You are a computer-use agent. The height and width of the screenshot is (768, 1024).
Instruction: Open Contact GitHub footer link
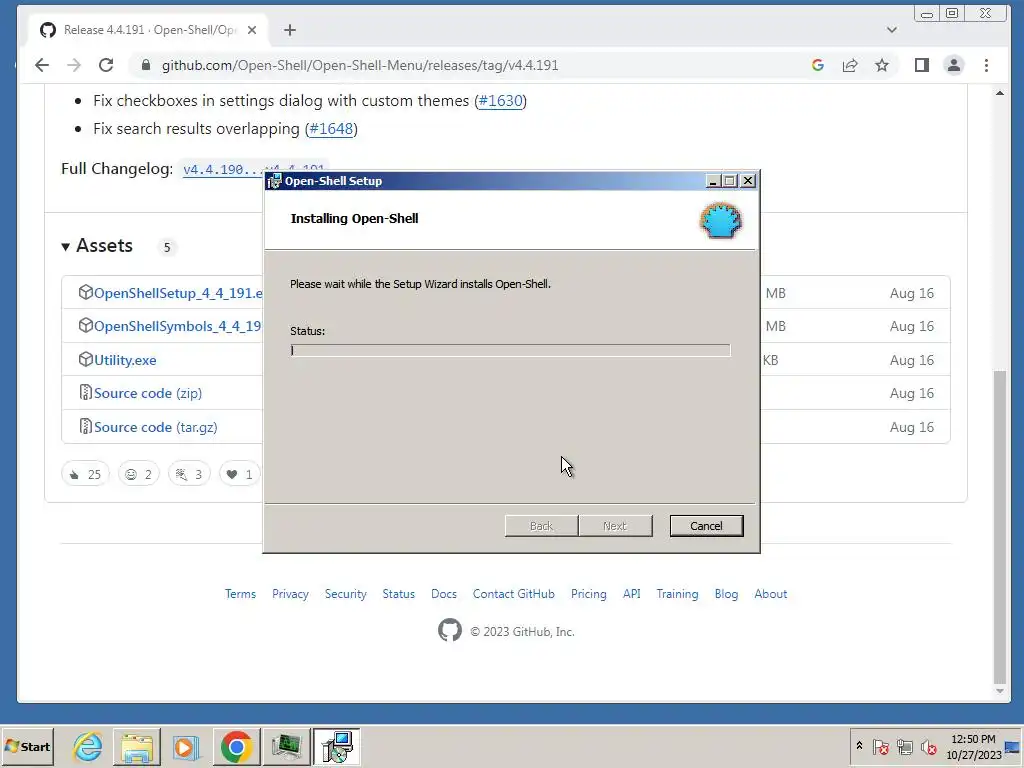[513, 594]
